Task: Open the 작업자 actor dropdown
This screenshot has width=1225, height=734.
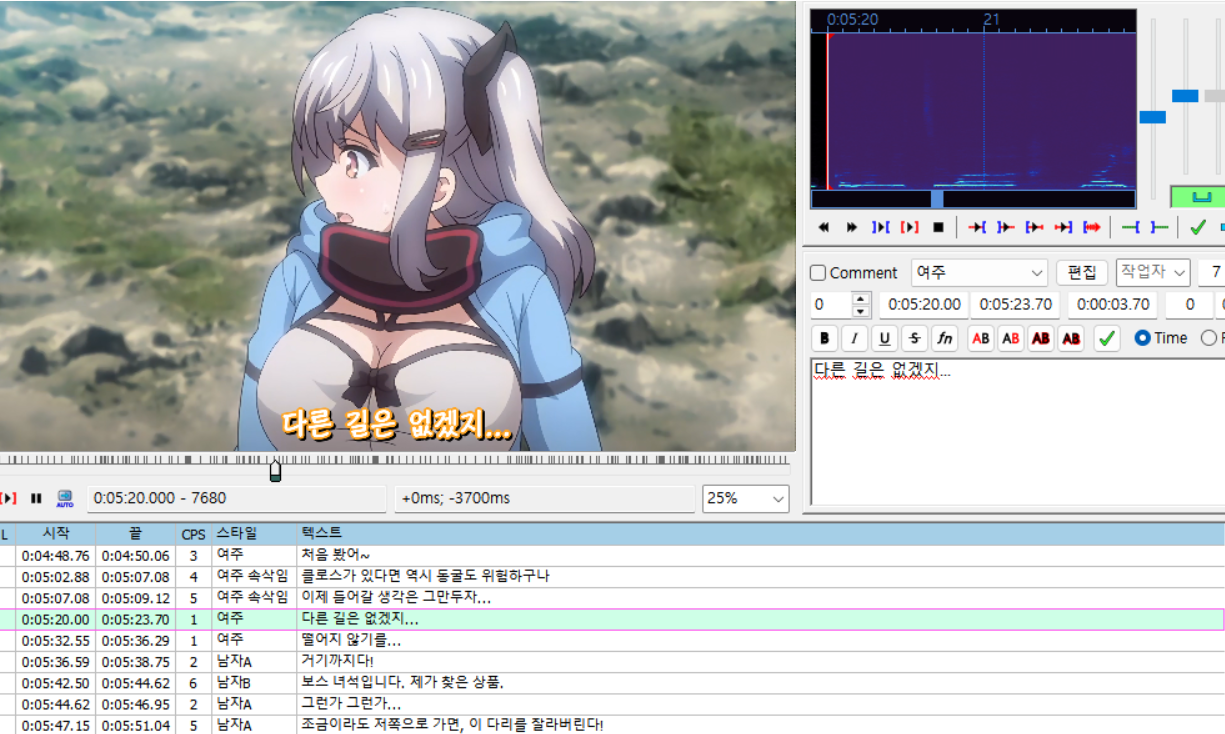Action: [1153, 272]
